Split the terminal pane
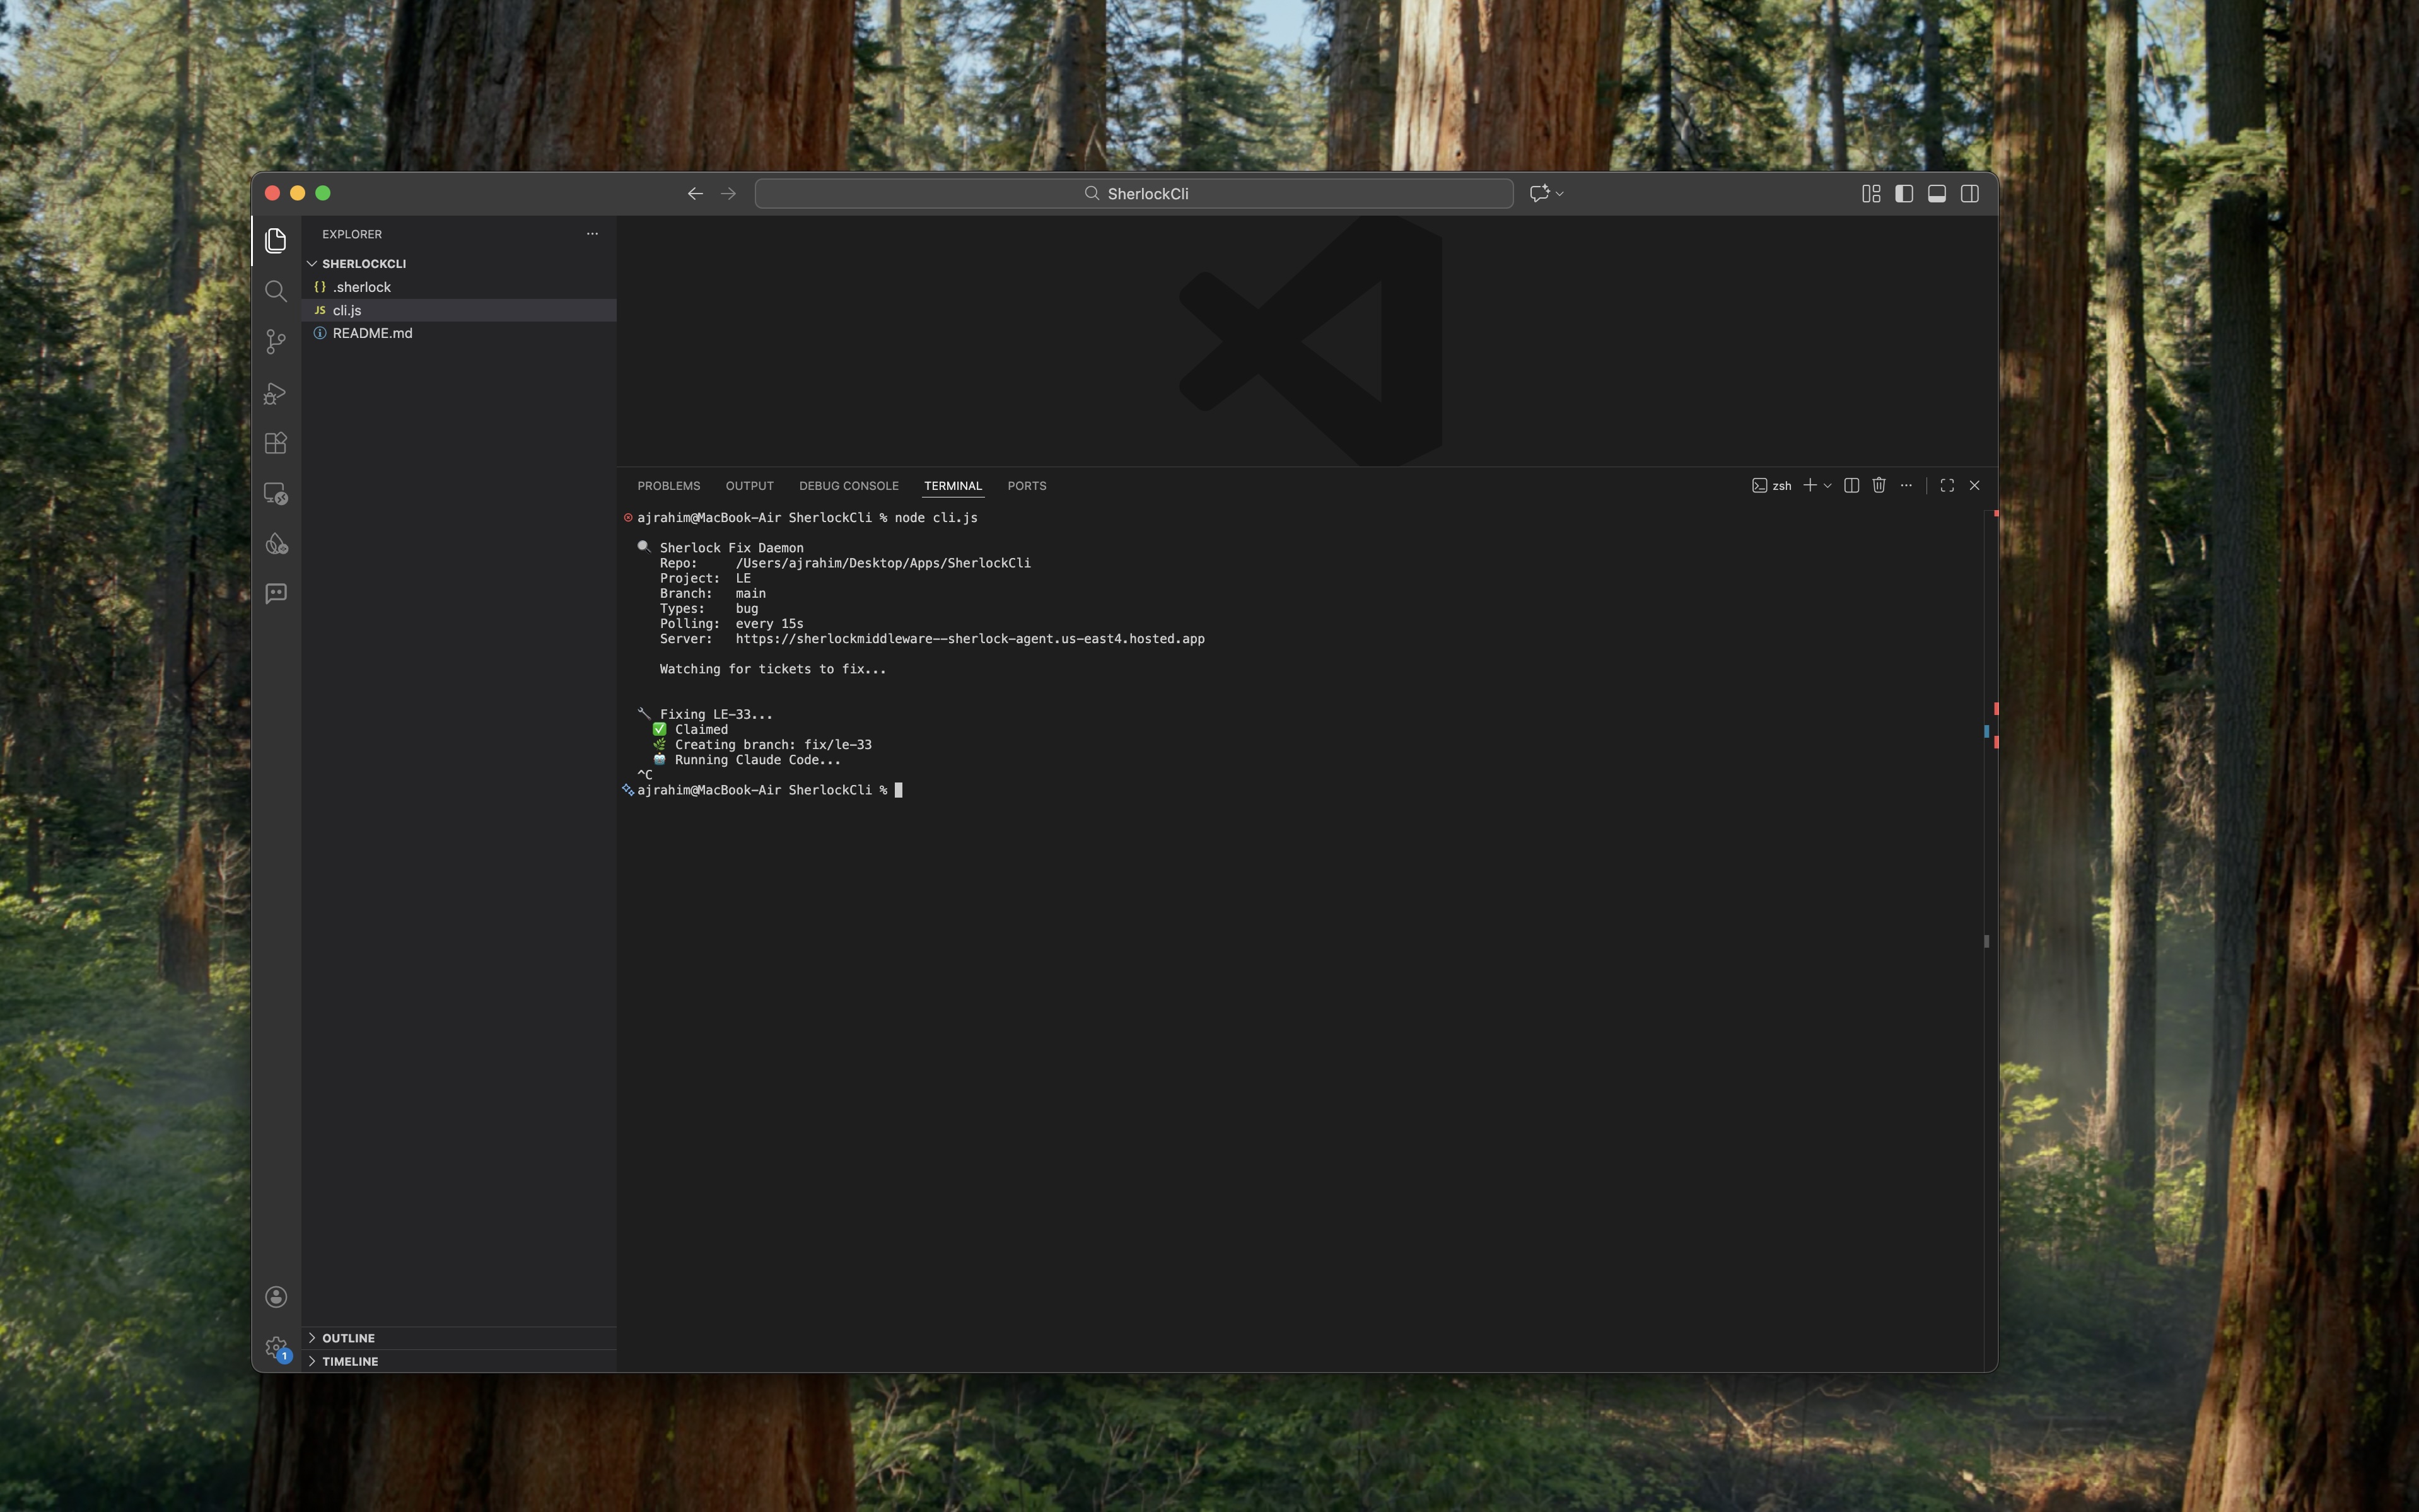This screenshot has height=1512, width=2419. click(1851, 486)
